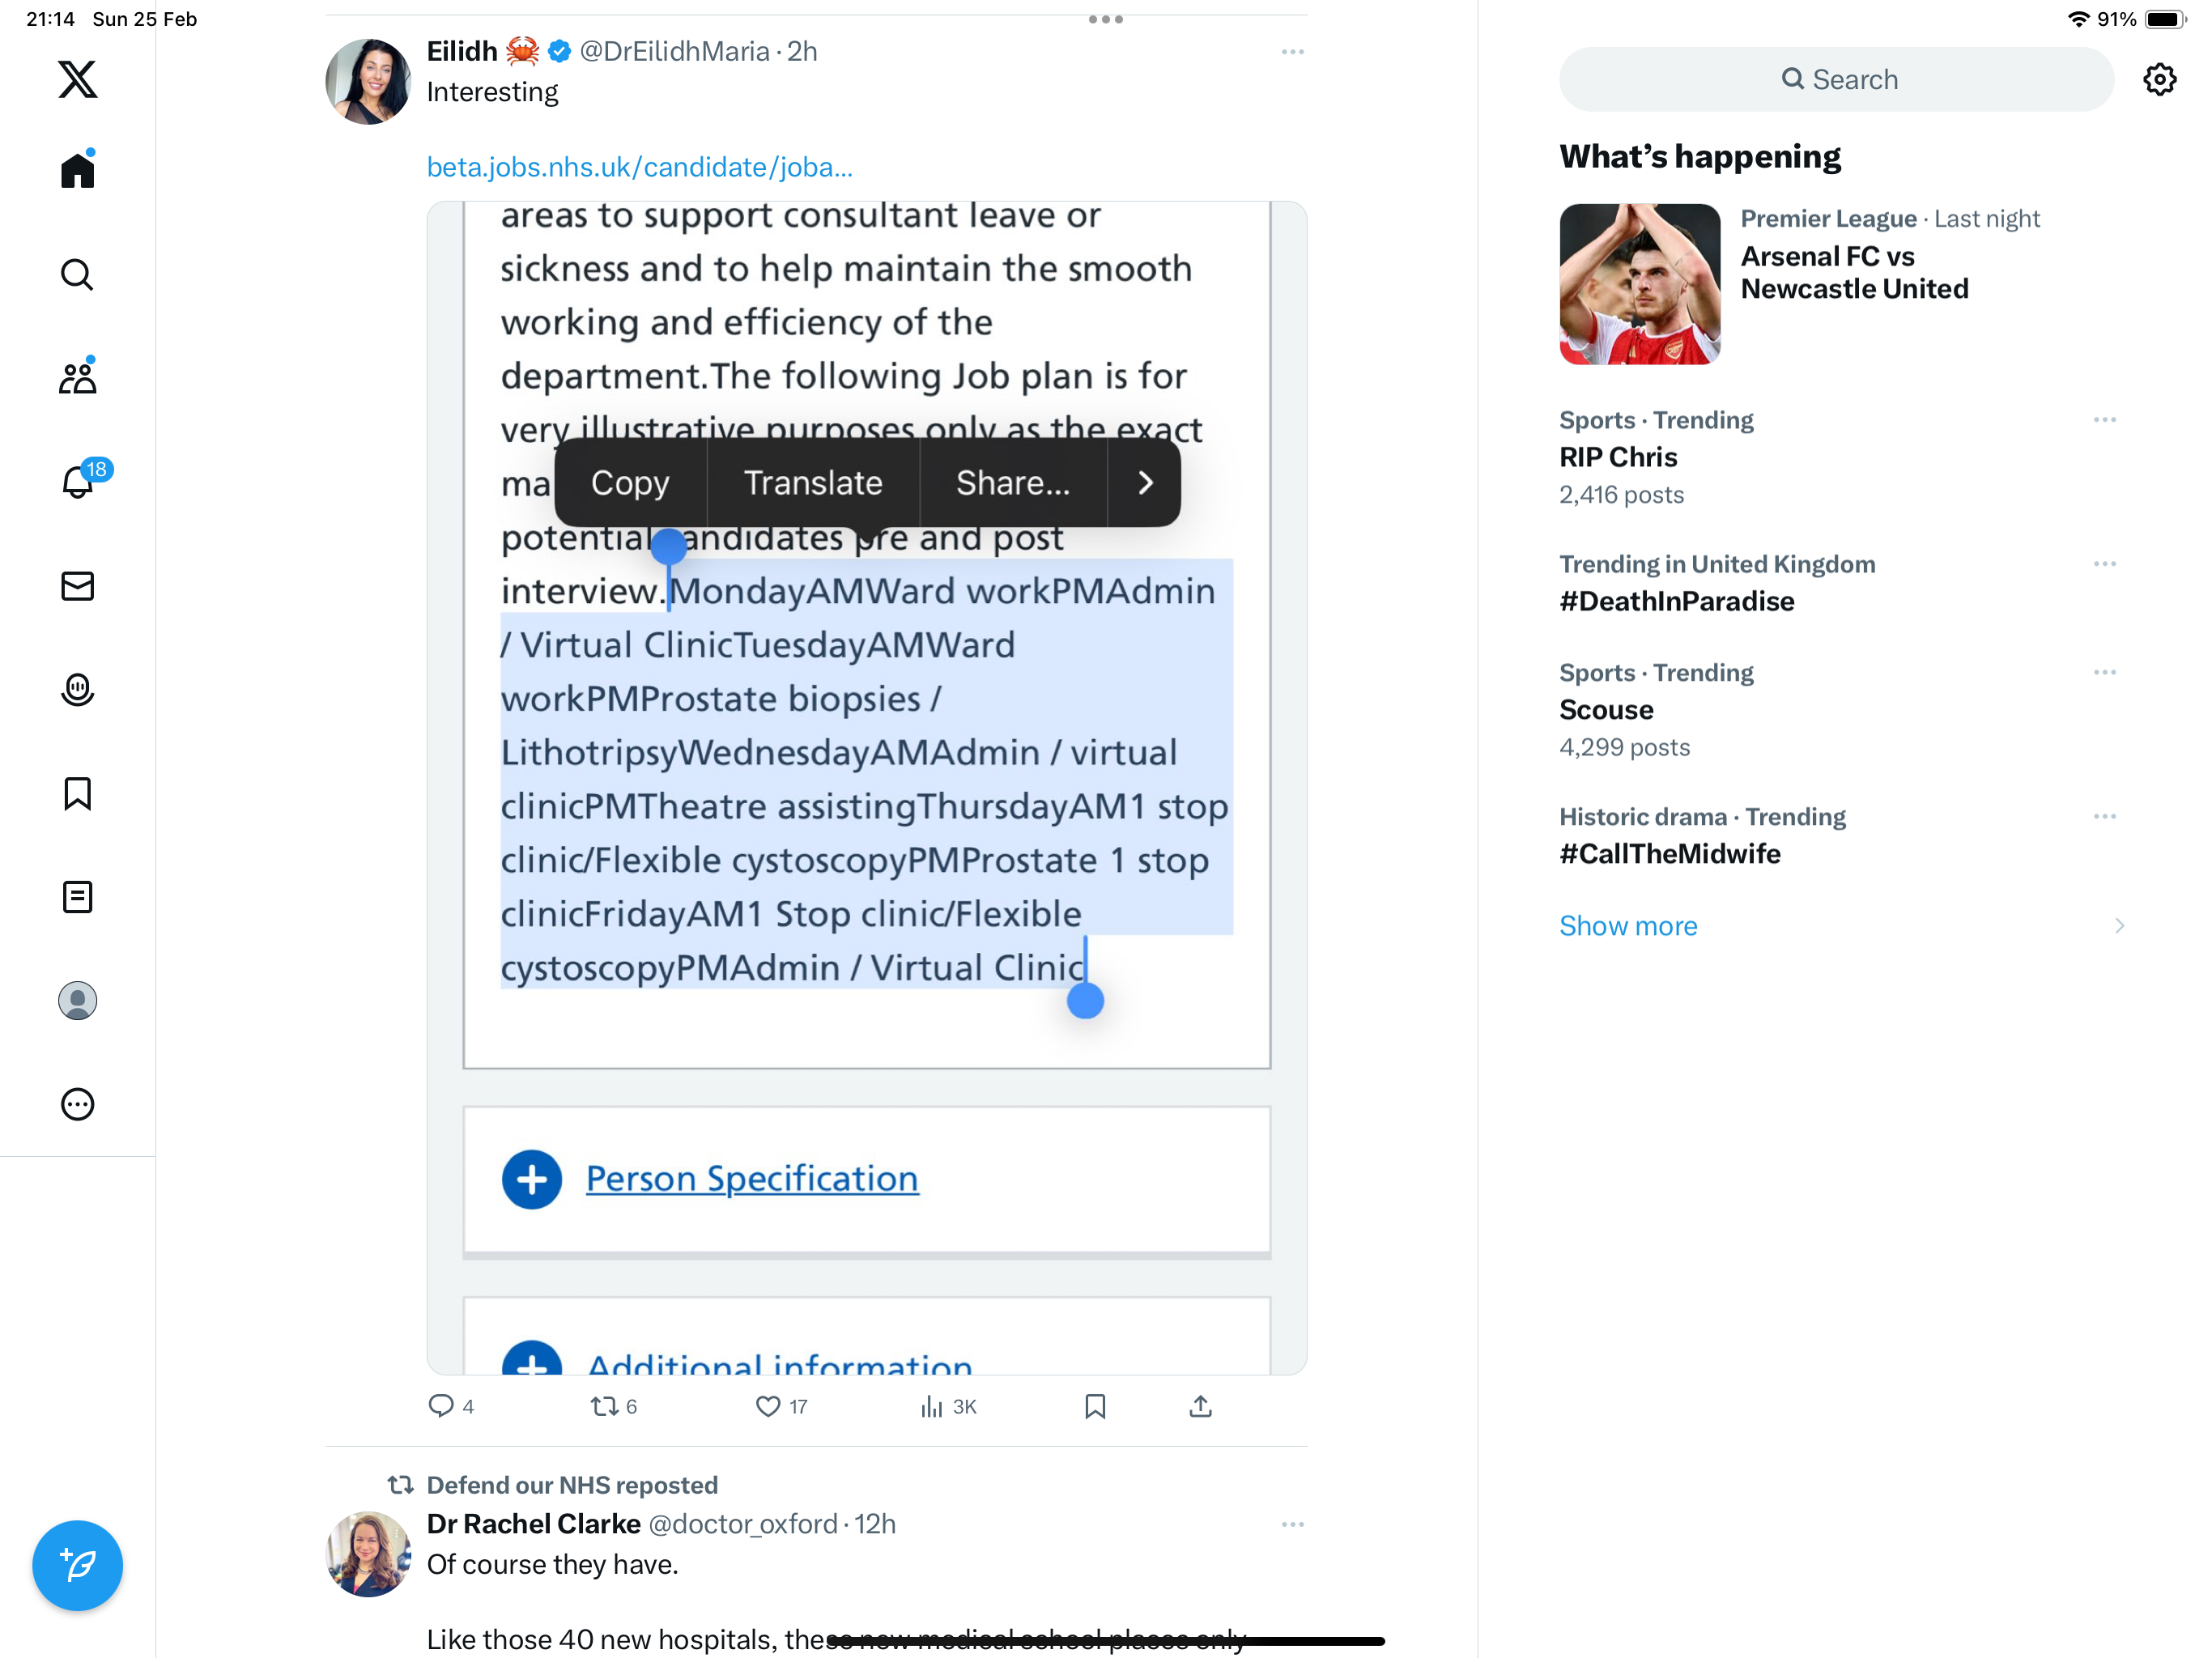
Task: Open search settings gear icon
Action: coord(2159,80)
